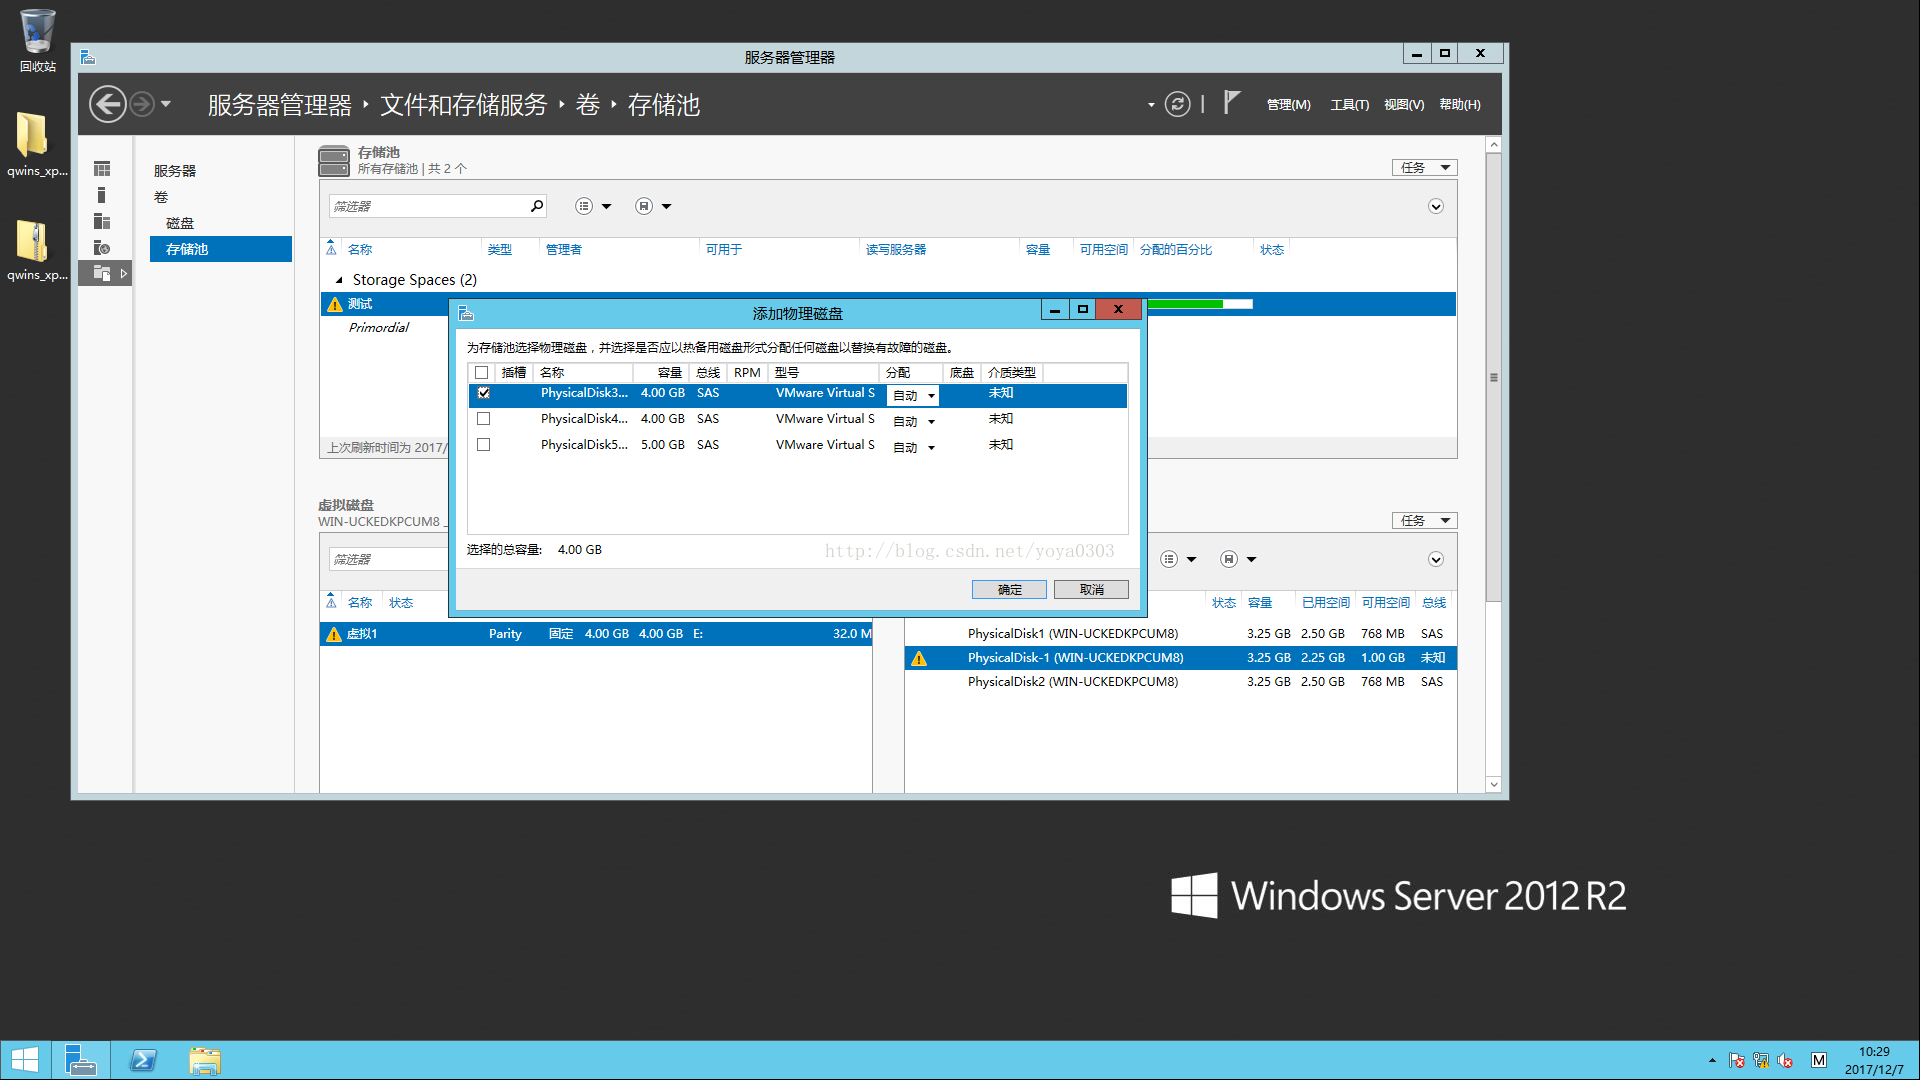Toggle the select-all checkbox in disk list header
This screenshot has width=1920, height=1080.
pyautogui.click(x=482, y=373)
